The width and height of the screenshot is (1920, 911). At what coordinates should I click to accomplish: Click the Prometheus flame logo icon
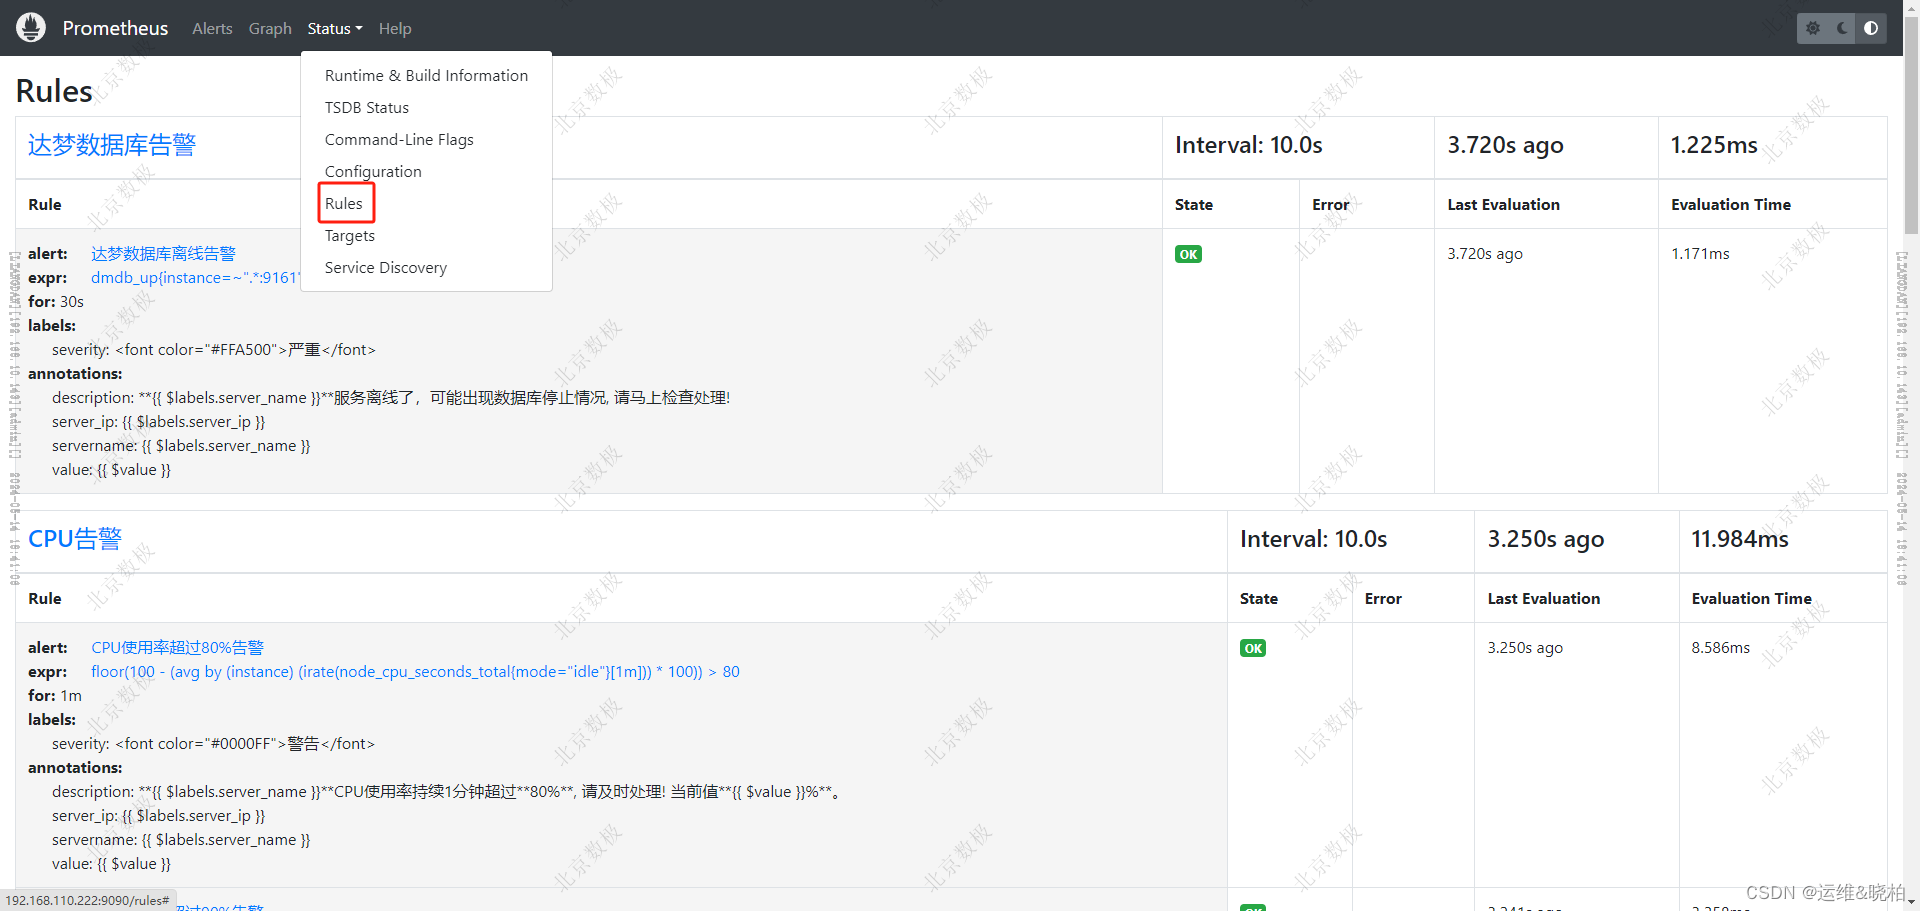pyautogui.click(x=31, y=27)
